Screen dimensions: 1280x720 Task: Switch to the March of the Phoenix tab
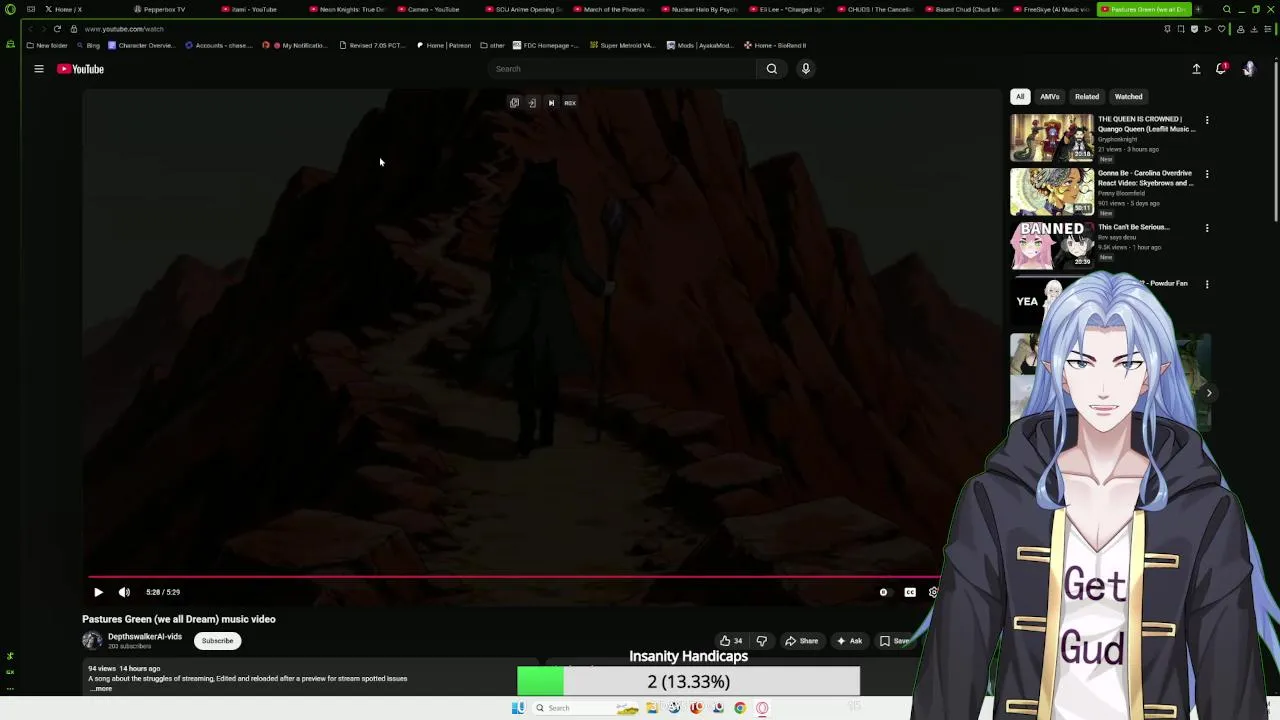click(610, 9)
